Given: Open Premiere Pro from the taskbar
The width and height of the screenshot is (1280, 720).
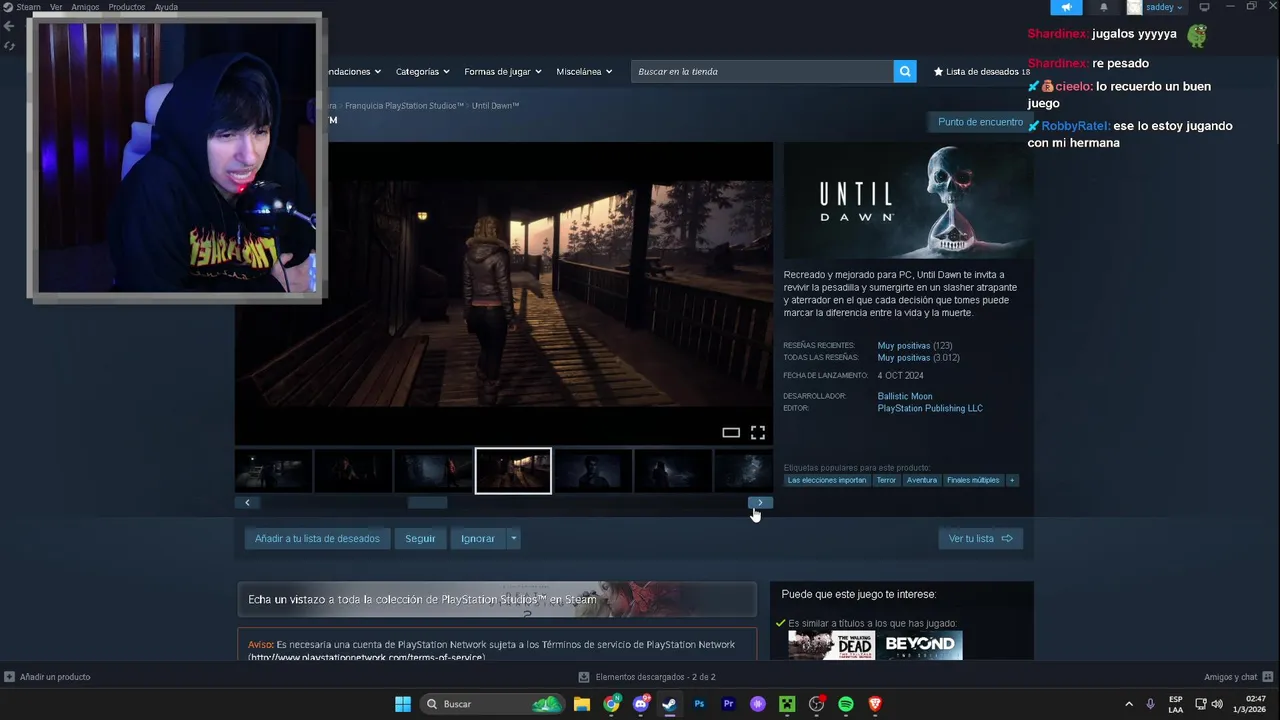Looking at the screenshot, I should tap(728, 704).
